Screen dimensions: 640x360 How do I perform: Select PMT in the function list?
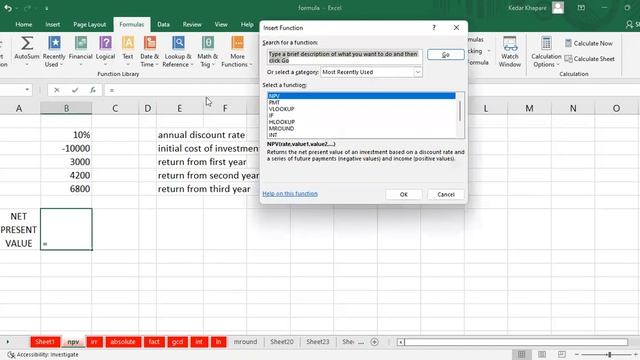[361, 102]
